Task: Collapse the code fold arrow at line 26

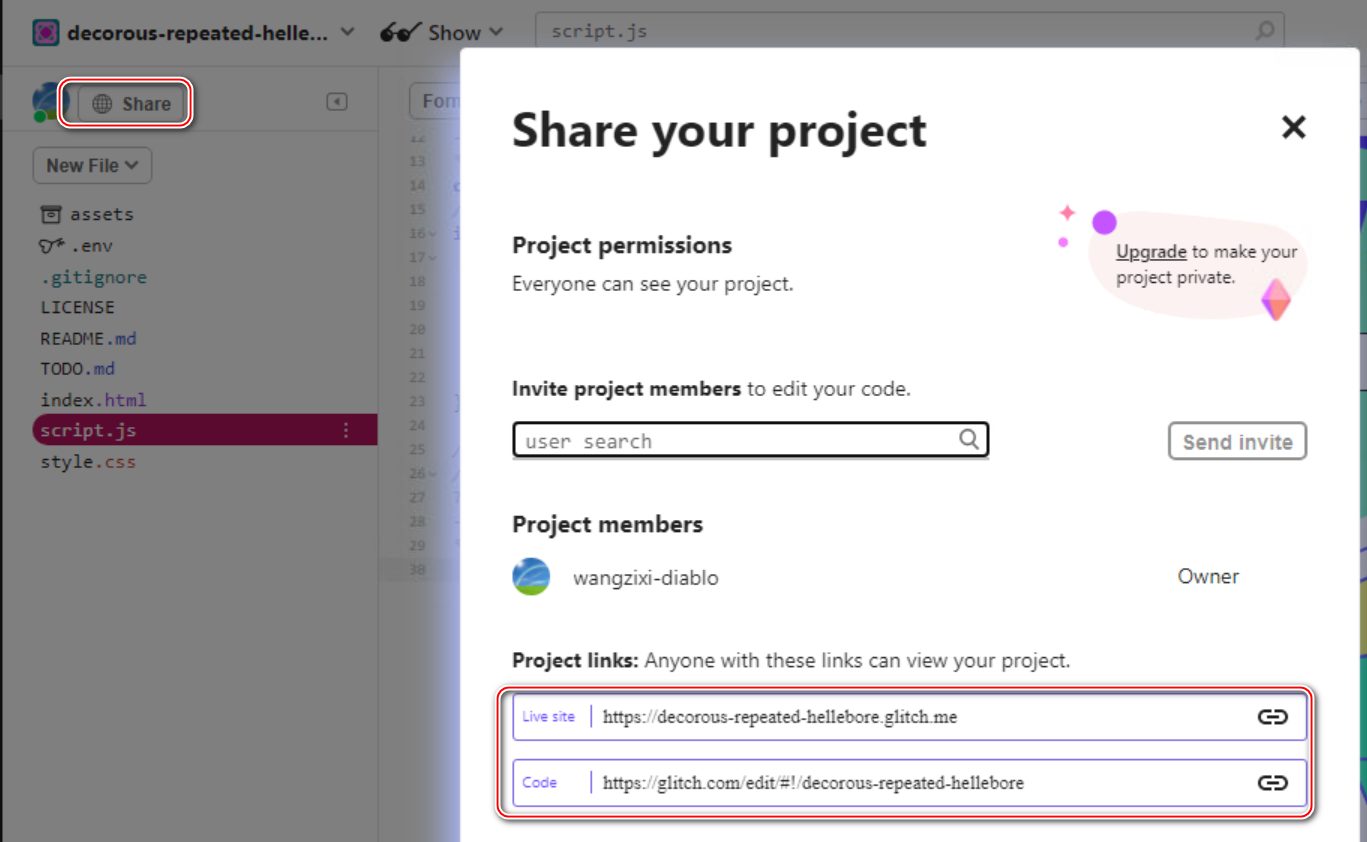Action: [432, 474]
